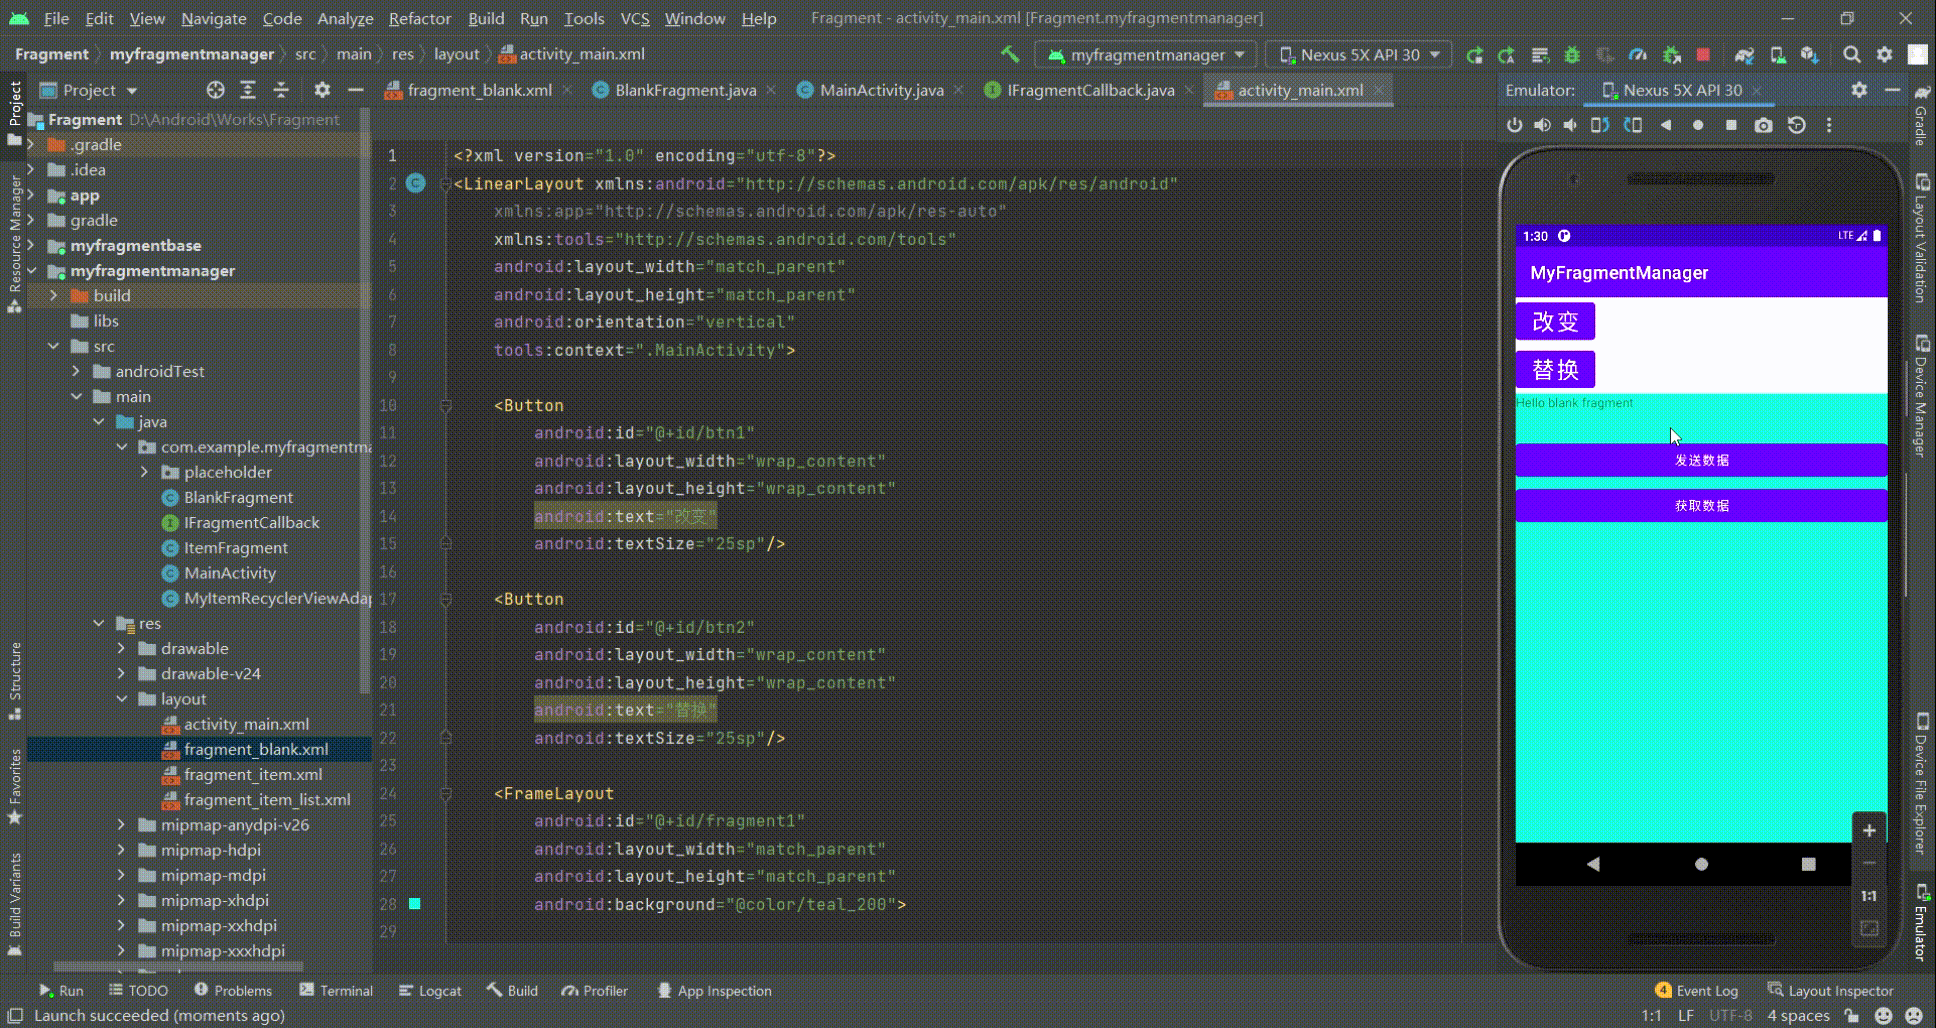Tap the 发送数据 button in emulator
Image resolution: width=1936 pixels, height=1028 pixels.
point(1701,460)
